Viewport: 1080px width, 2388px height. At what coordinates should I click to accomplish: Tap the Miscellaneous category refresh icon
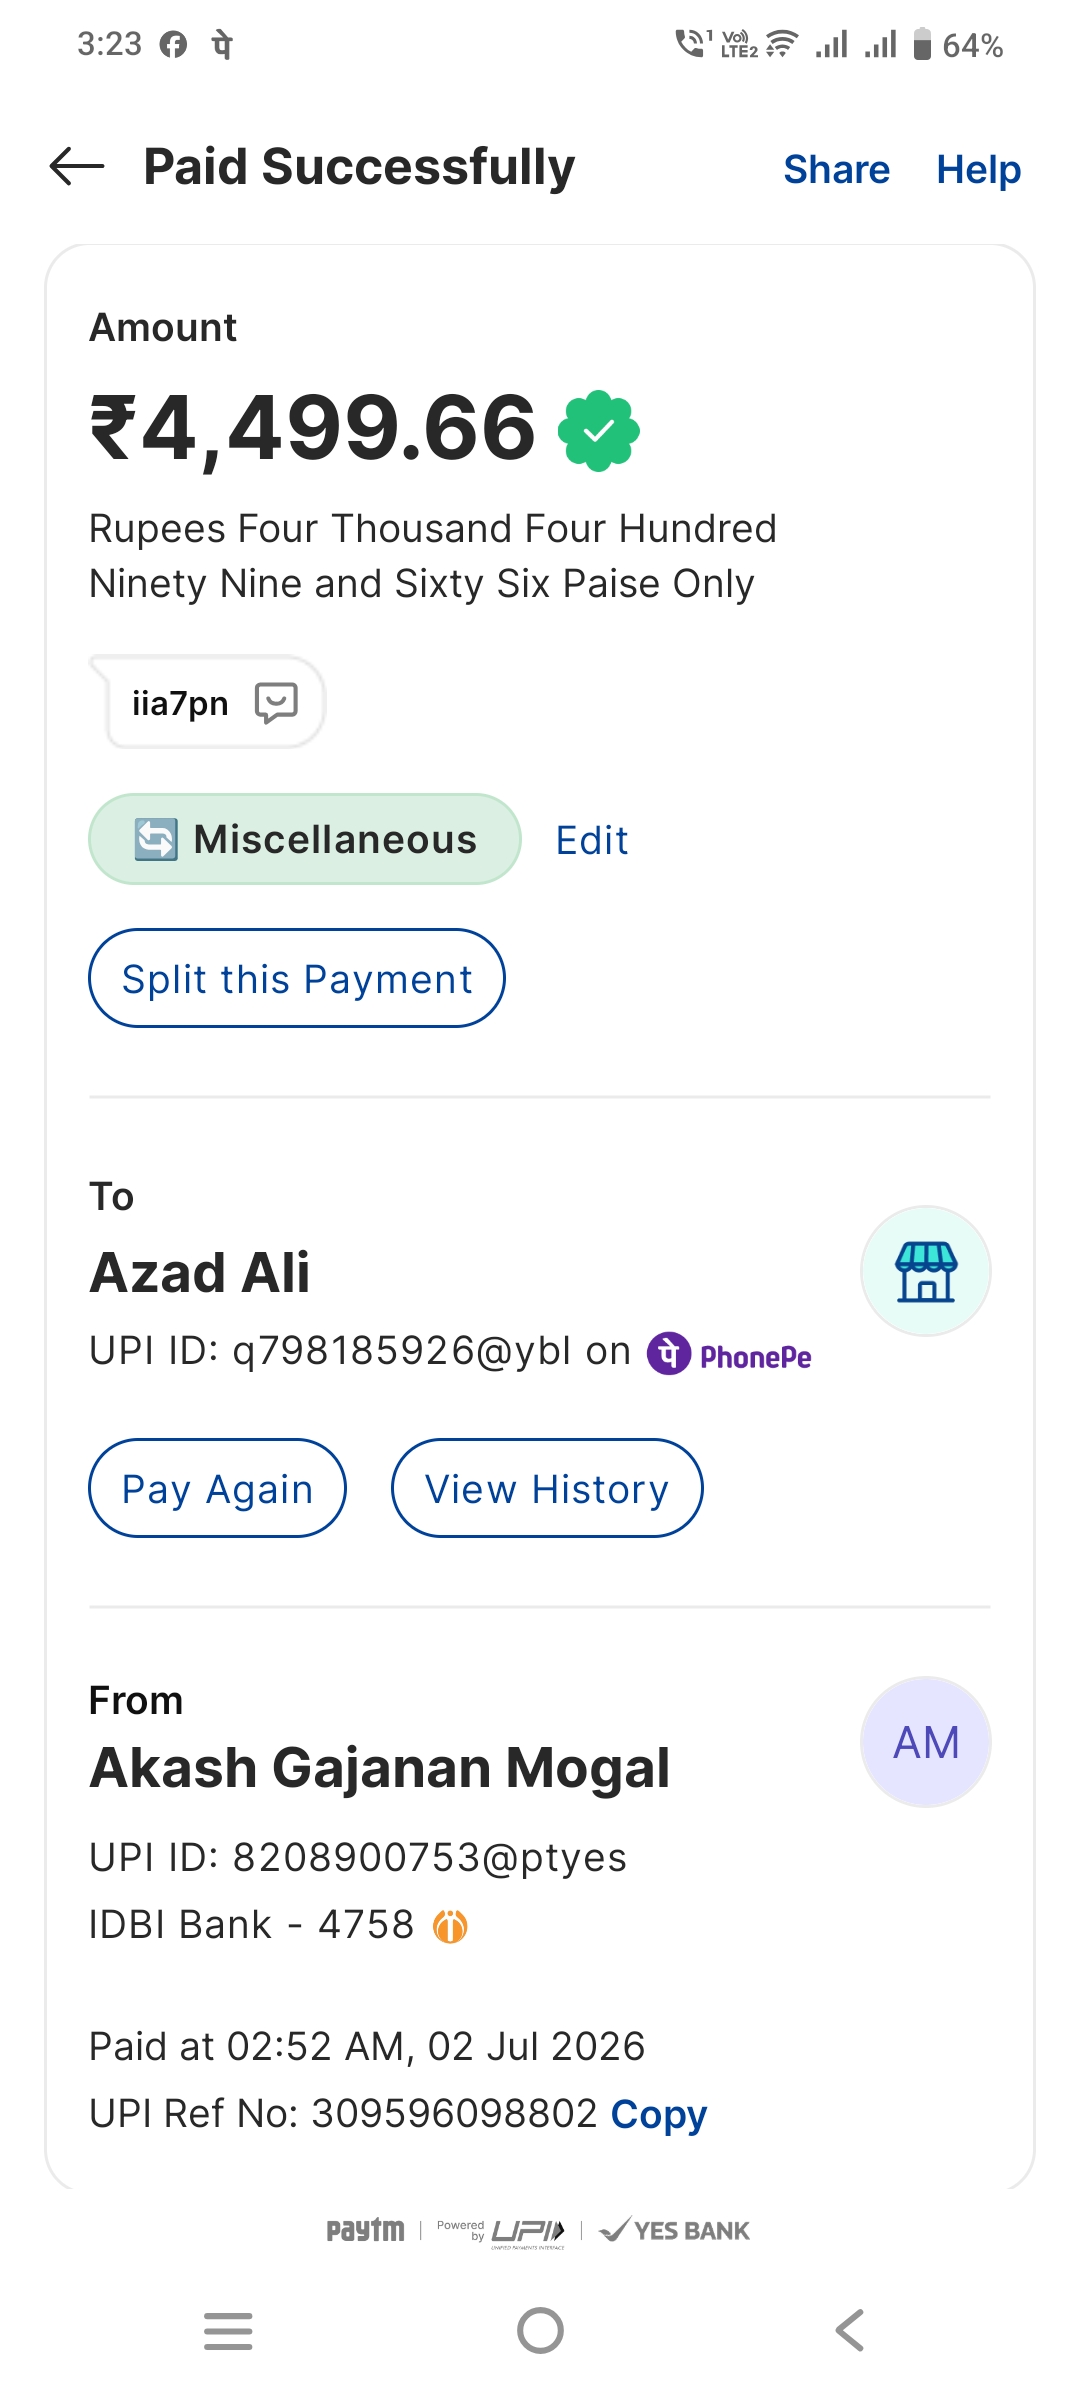pyautogui.click(x=156, y=839)
